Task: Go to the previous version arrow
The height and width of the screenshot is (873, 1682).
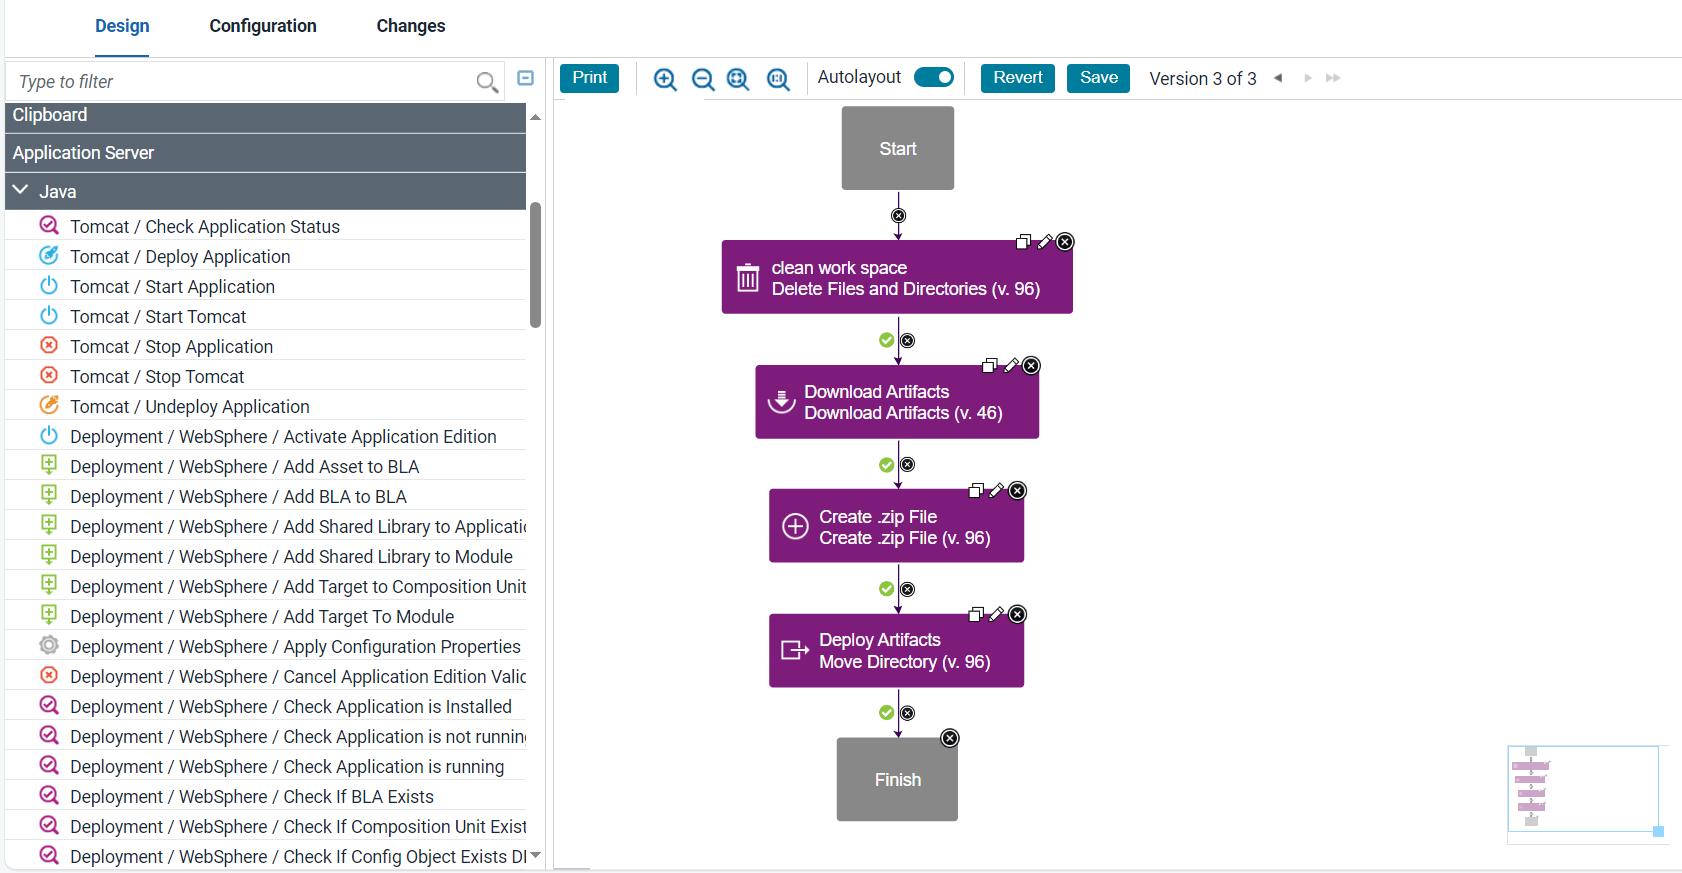Action: [1278, 78]
